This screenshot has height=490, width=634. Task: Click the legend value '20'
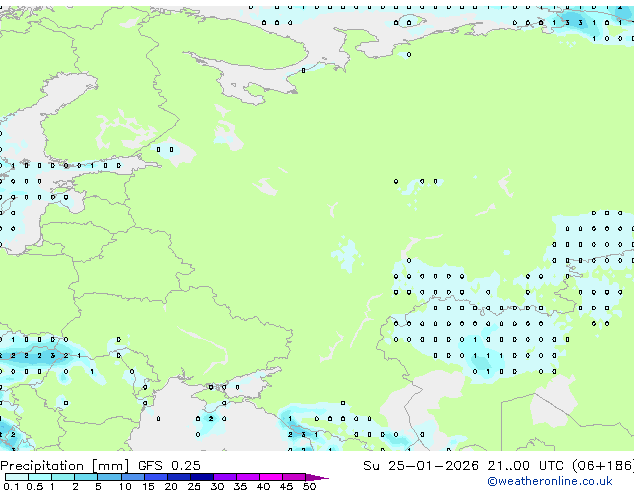pyautogui.click(x=171, y=486)
